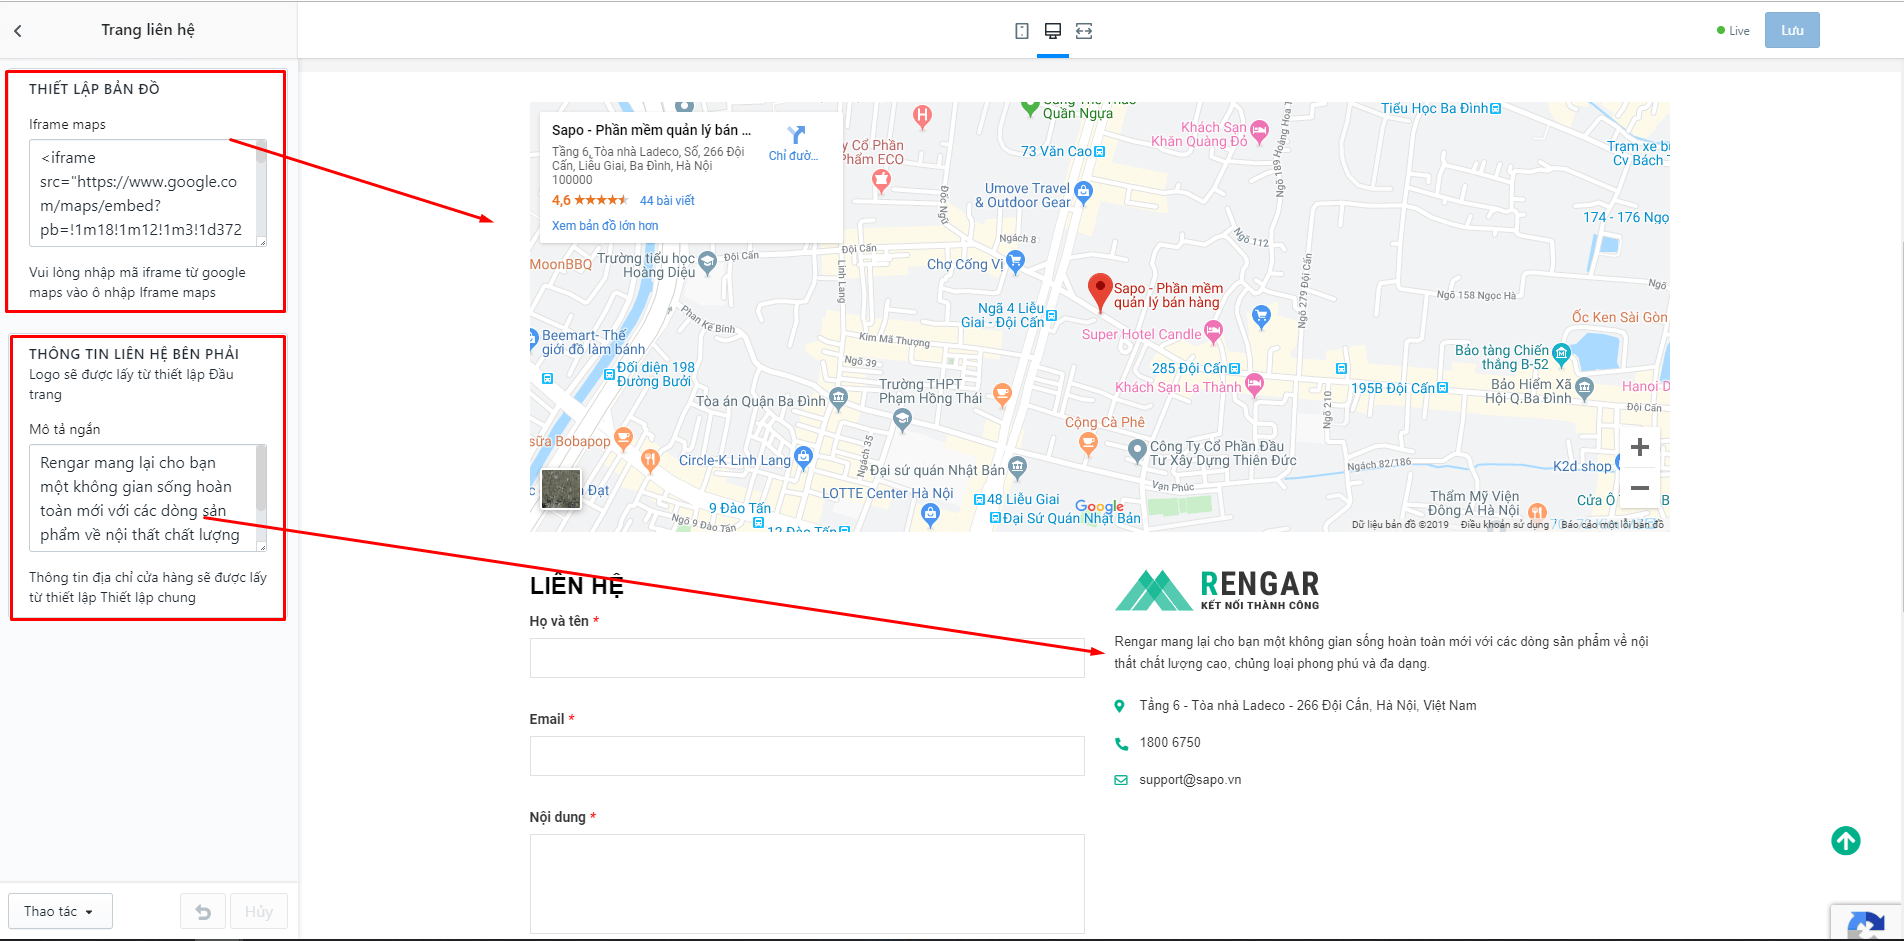Click the Trang liên hệ page title
The height and width of the screenshot is (941, 1904).
tap(148, 30)
